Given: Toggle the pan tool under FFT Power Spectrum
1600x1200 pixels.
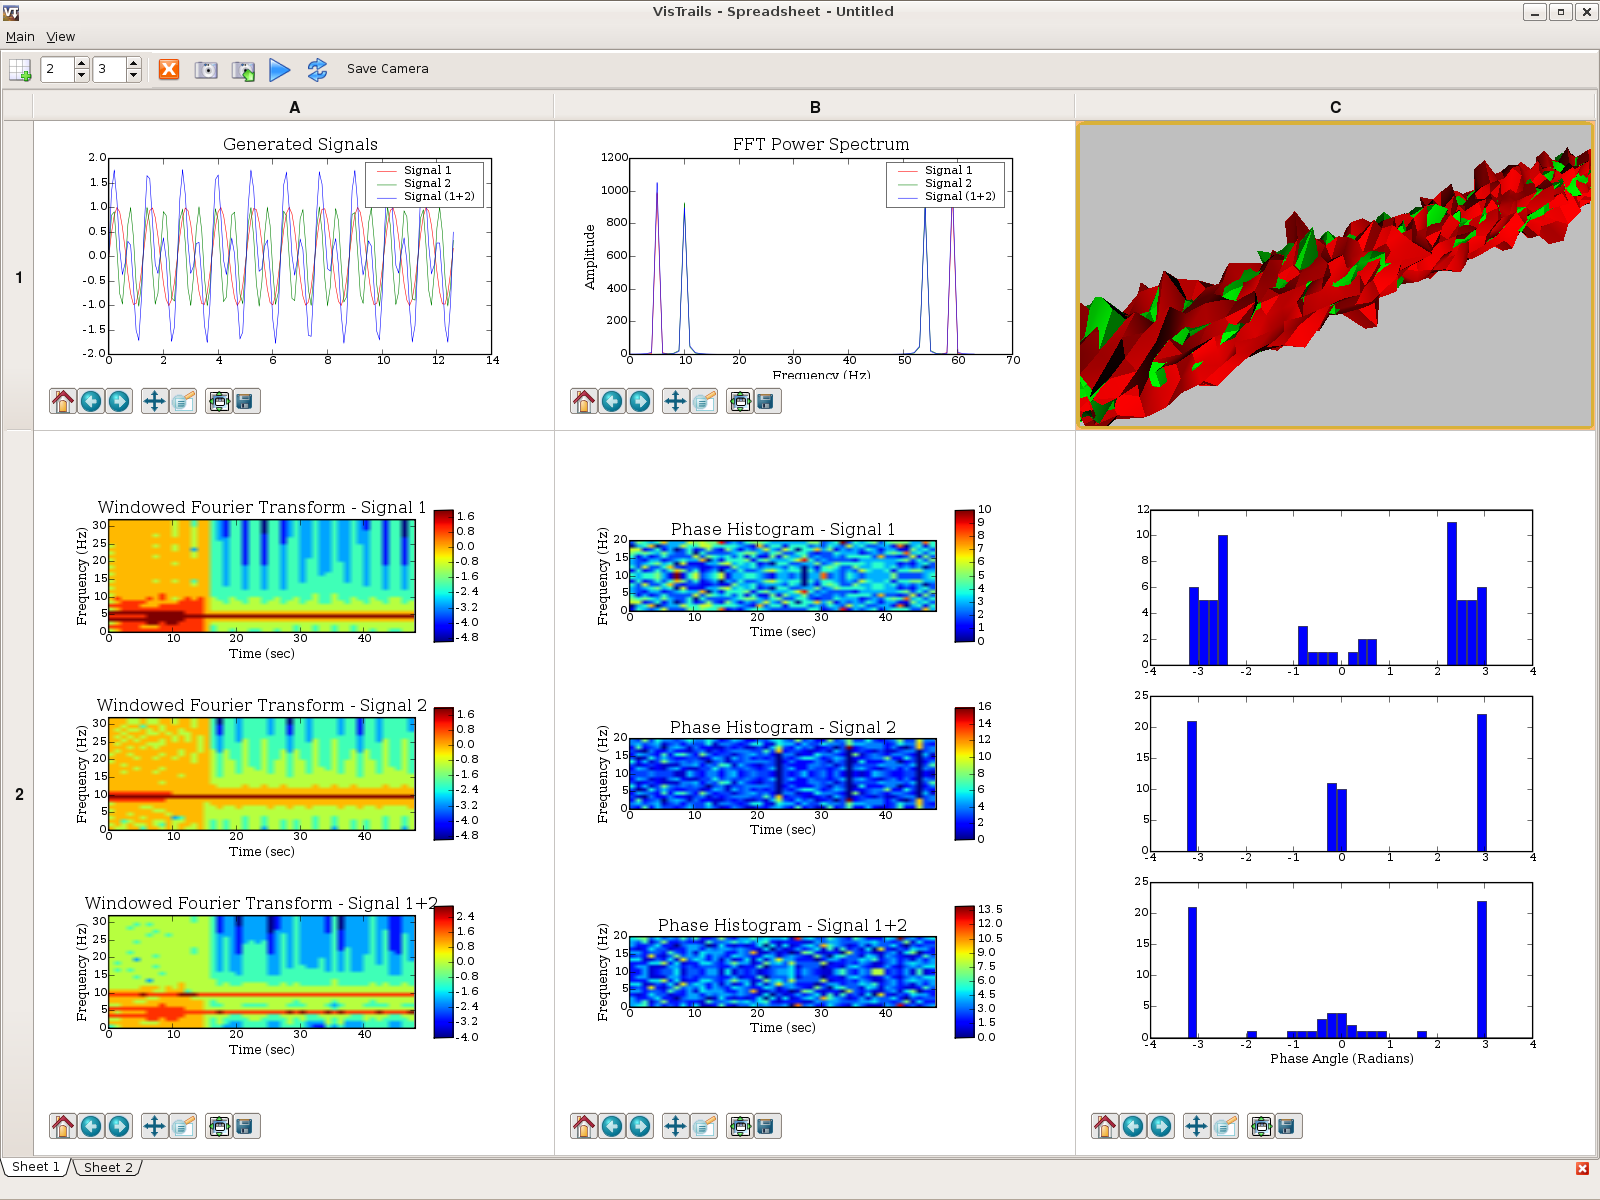Looking at the screenshot, I should [x=676, y=402].
